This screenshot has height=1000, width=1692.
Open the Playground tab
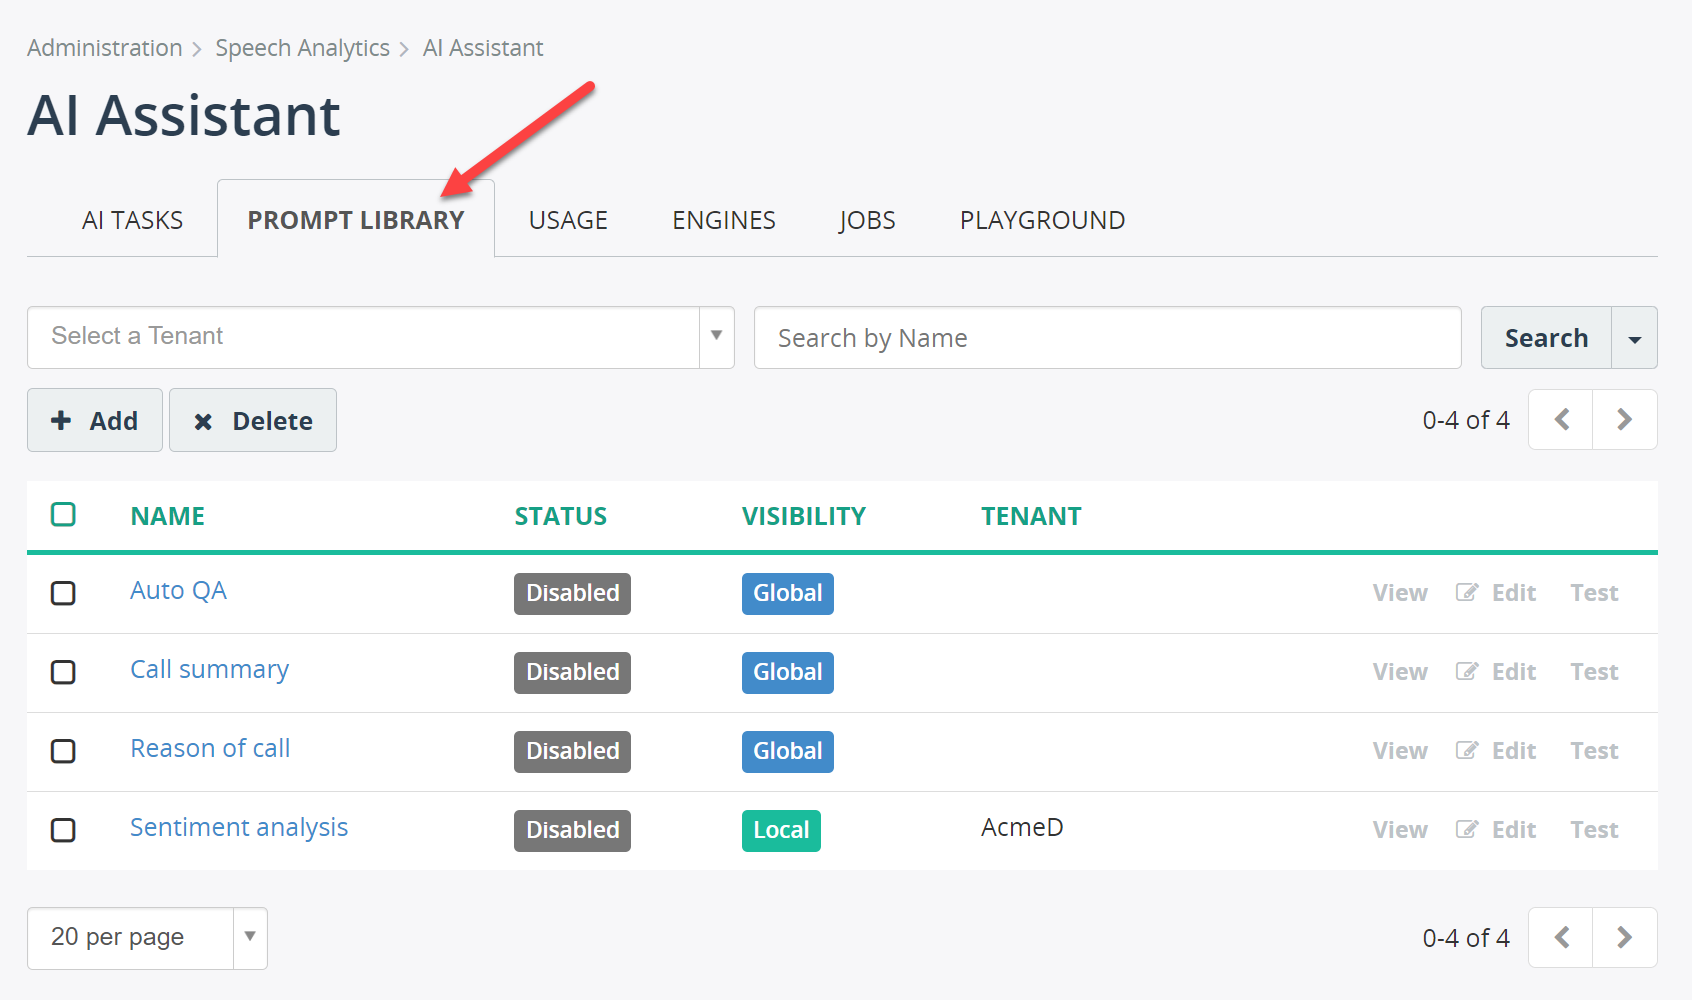tap(1043, 220)
